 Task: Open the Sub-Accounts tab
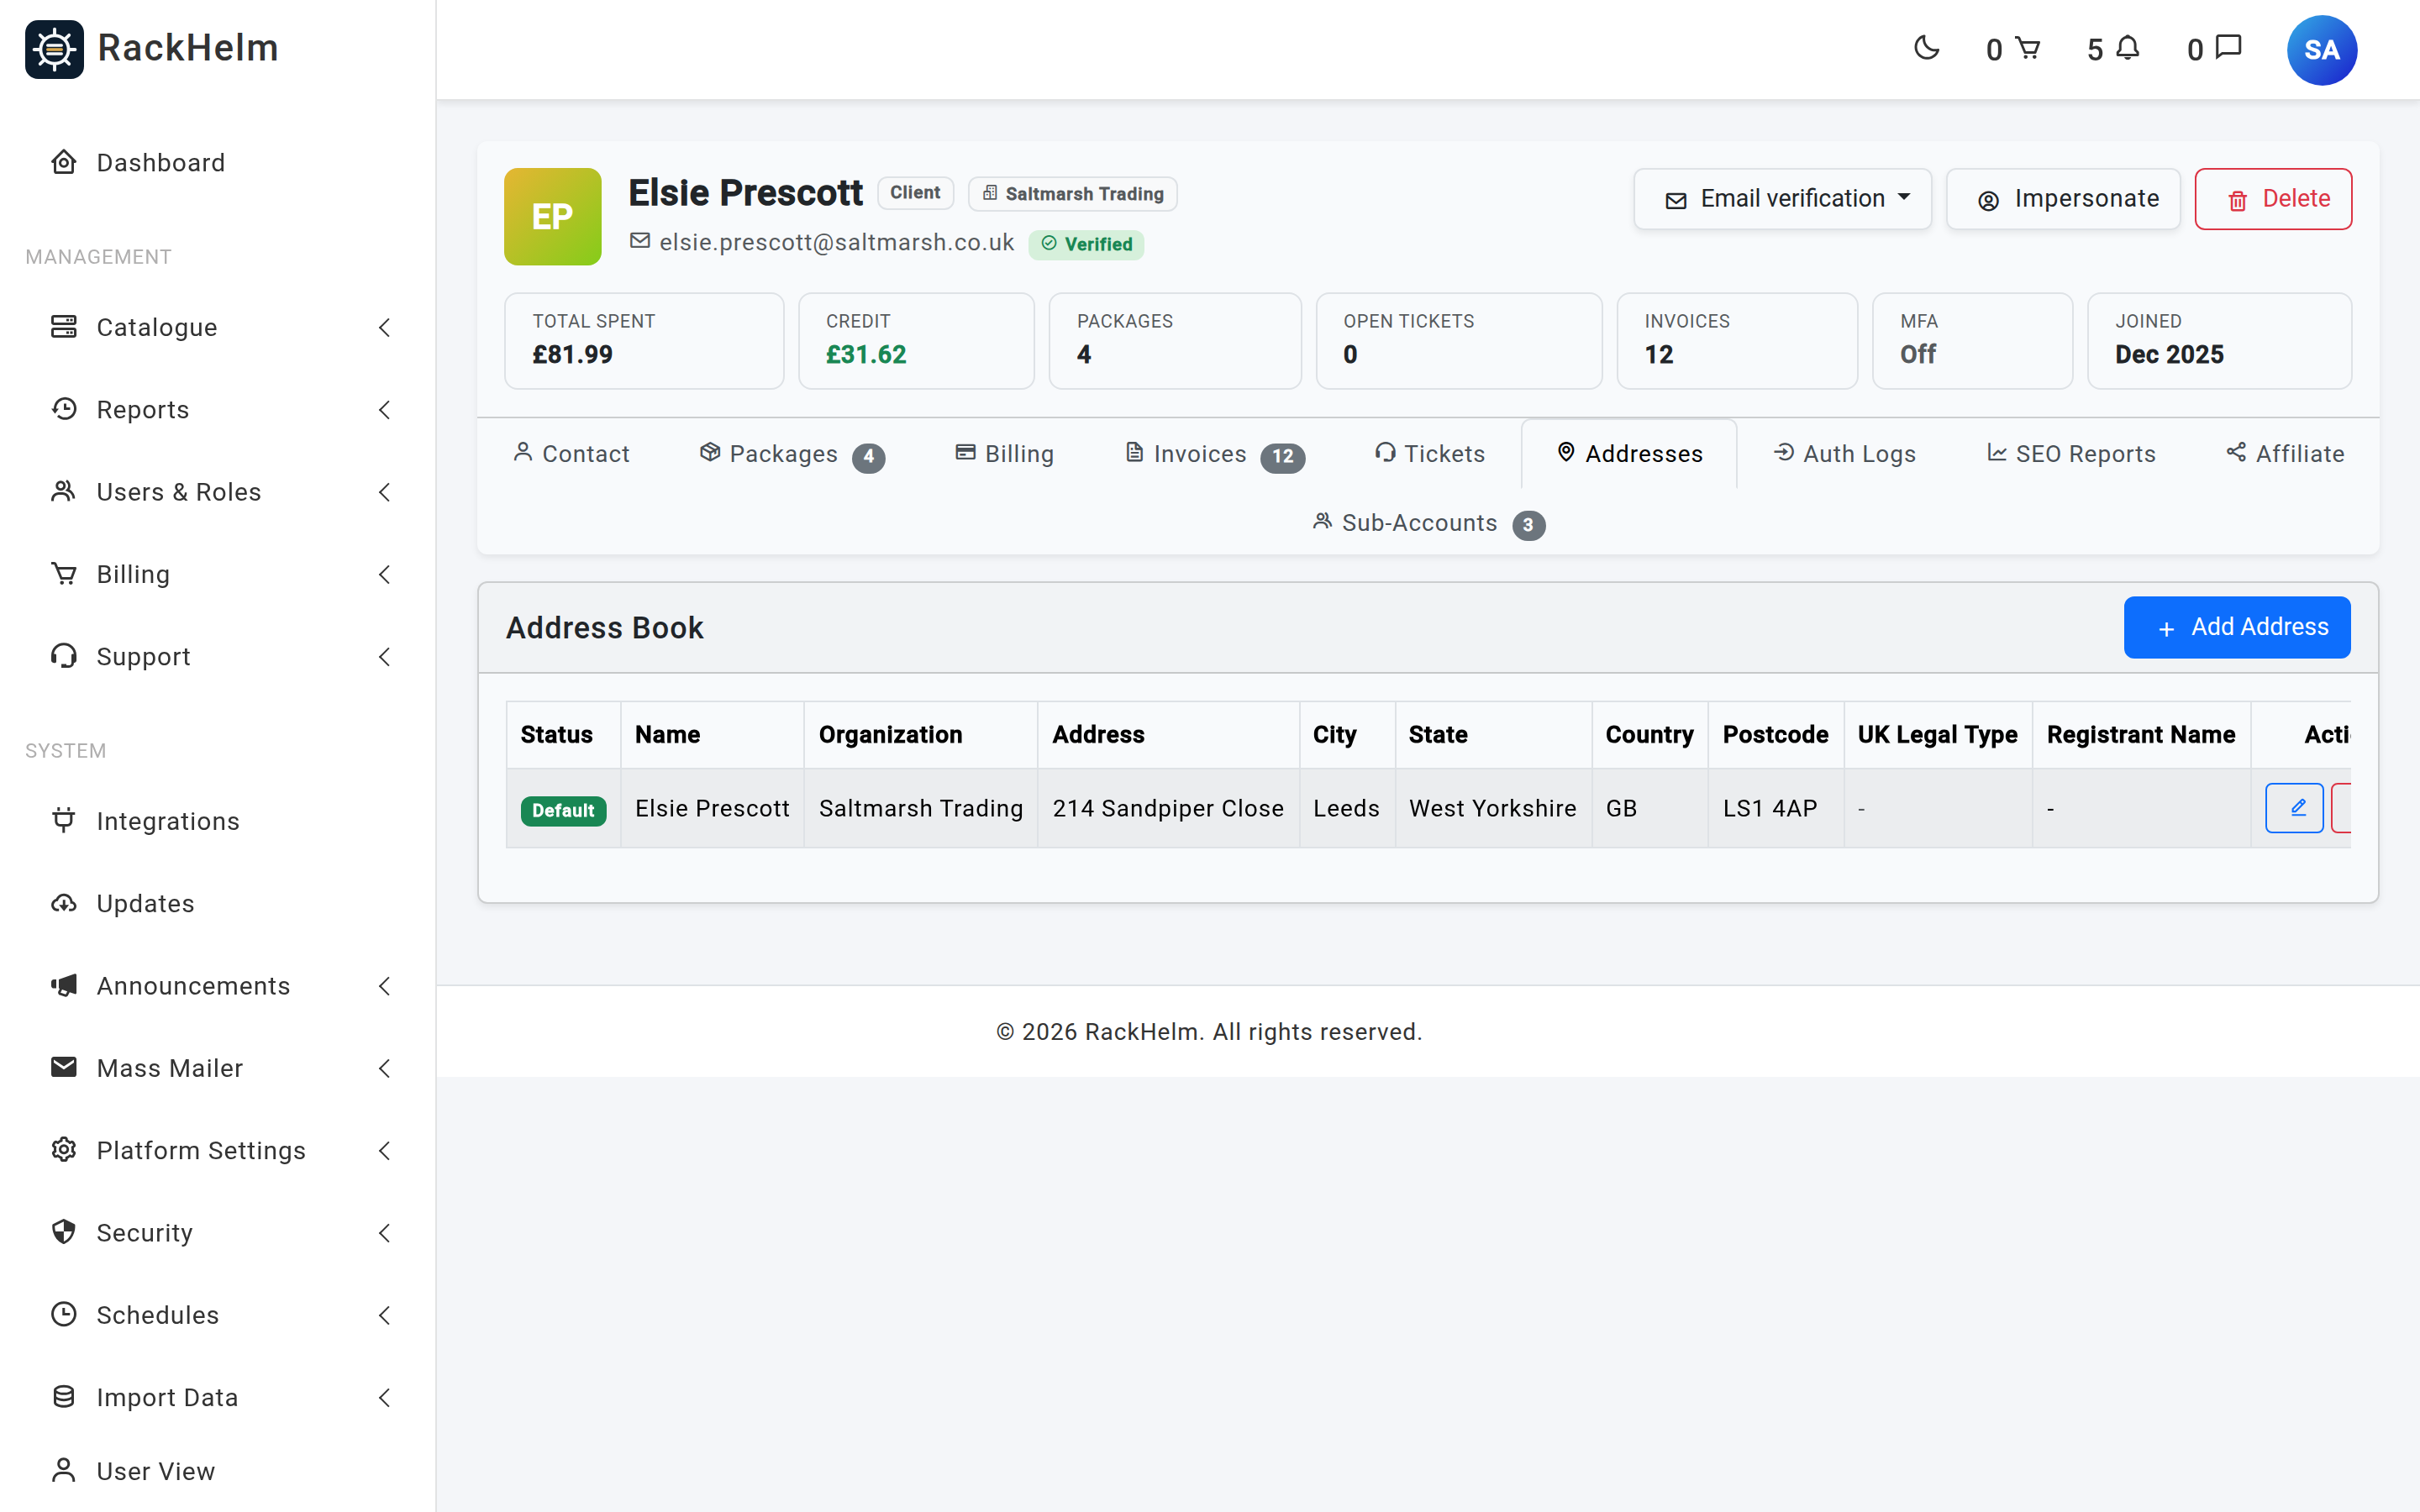click(x=1428, y=523)
